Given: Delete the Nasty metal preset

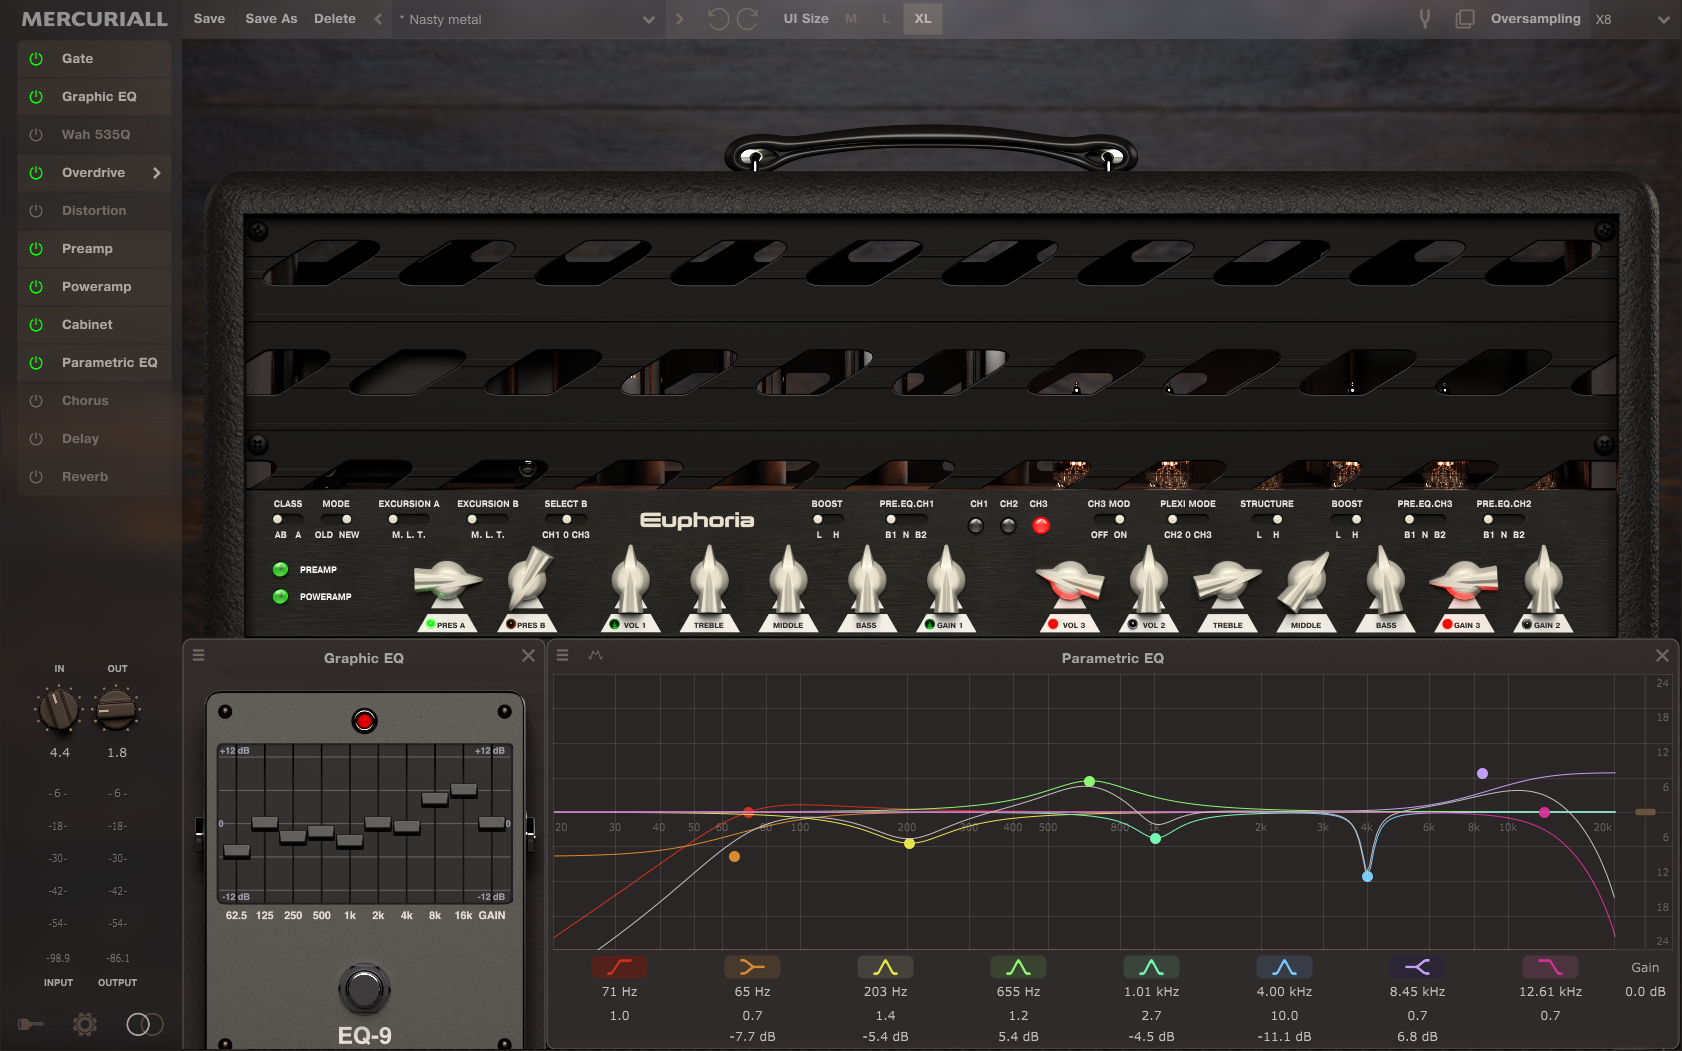Looking at the screenshot, I should tap(334, 18).
